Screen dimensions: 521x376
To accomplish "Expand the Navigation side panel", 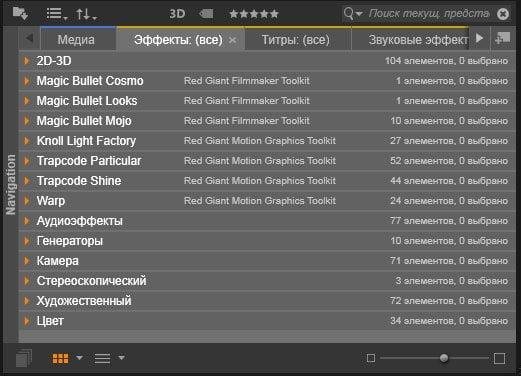I will click(11, 184).
